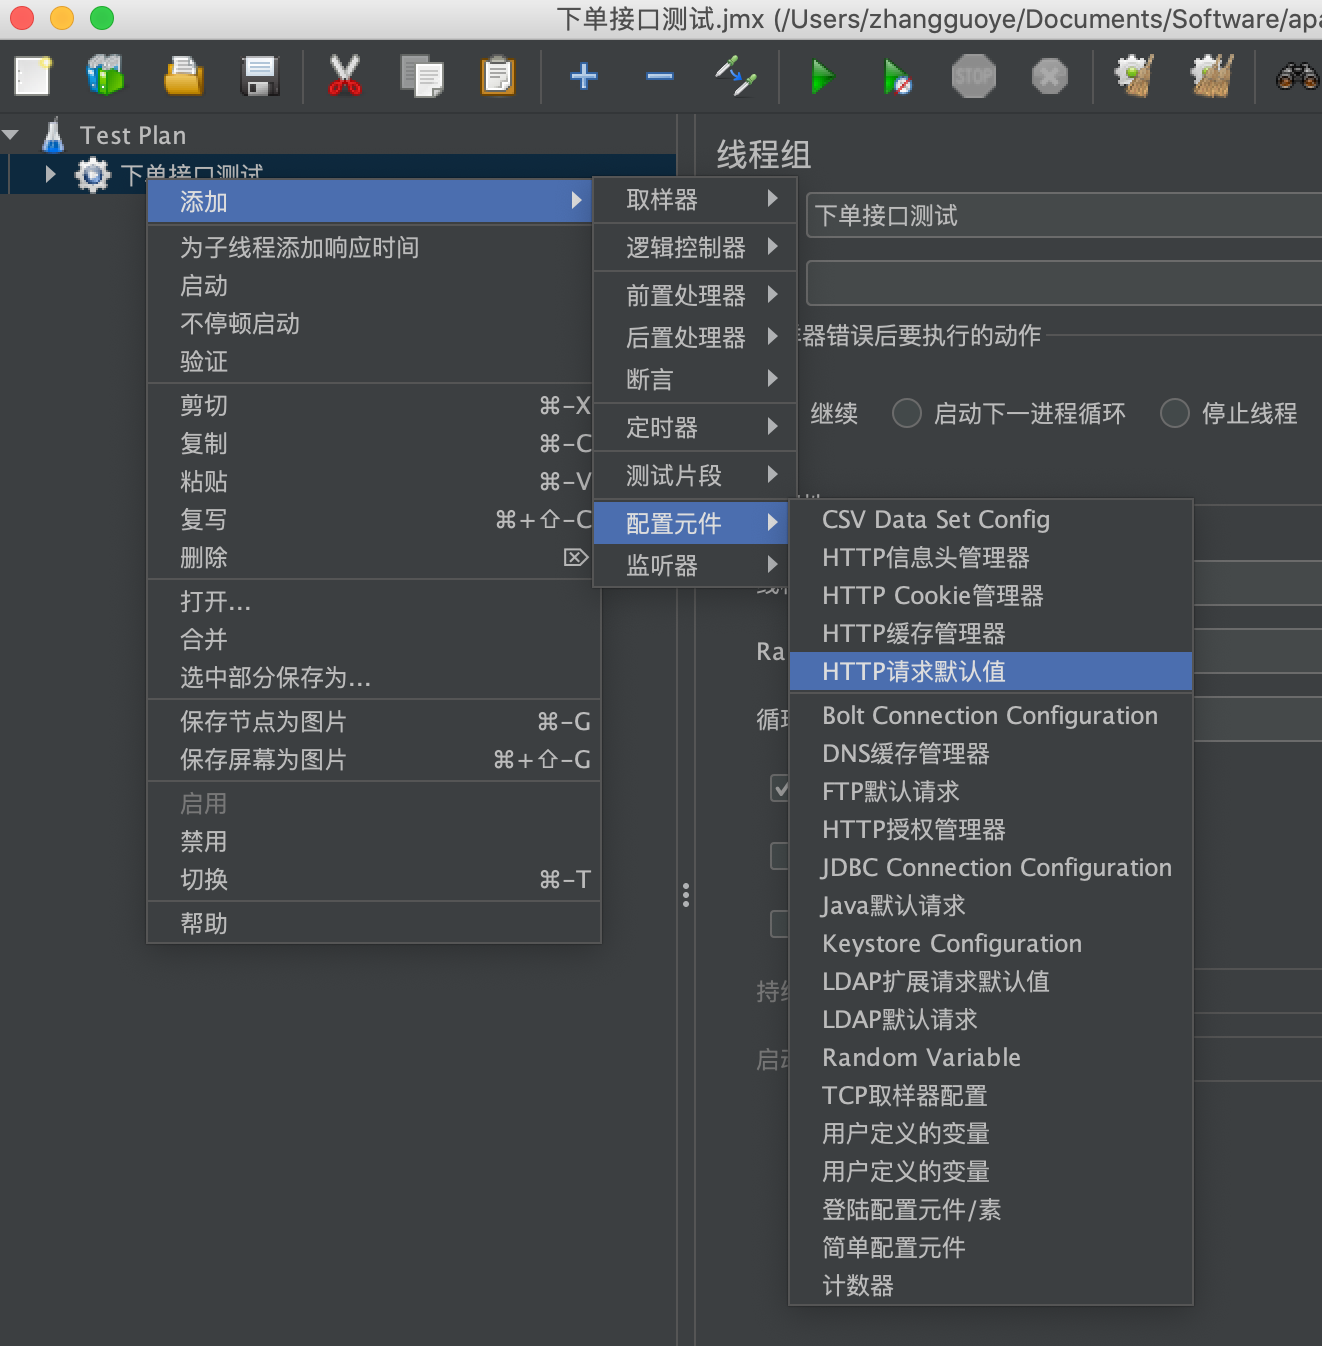The image size is (1322, 1346).
Task: Select Java默认请求 entry
Action: point(991,905)
